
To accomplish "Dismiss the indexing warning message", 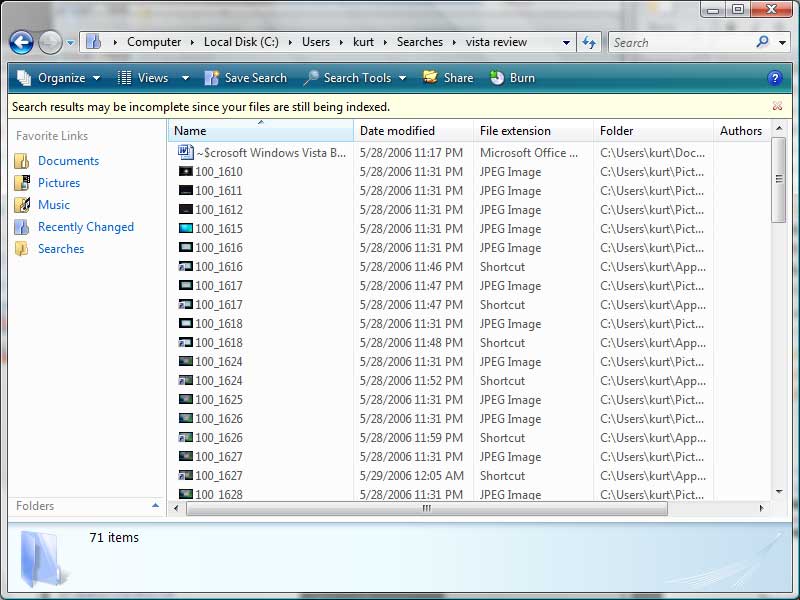I will [x=777, y=105].
